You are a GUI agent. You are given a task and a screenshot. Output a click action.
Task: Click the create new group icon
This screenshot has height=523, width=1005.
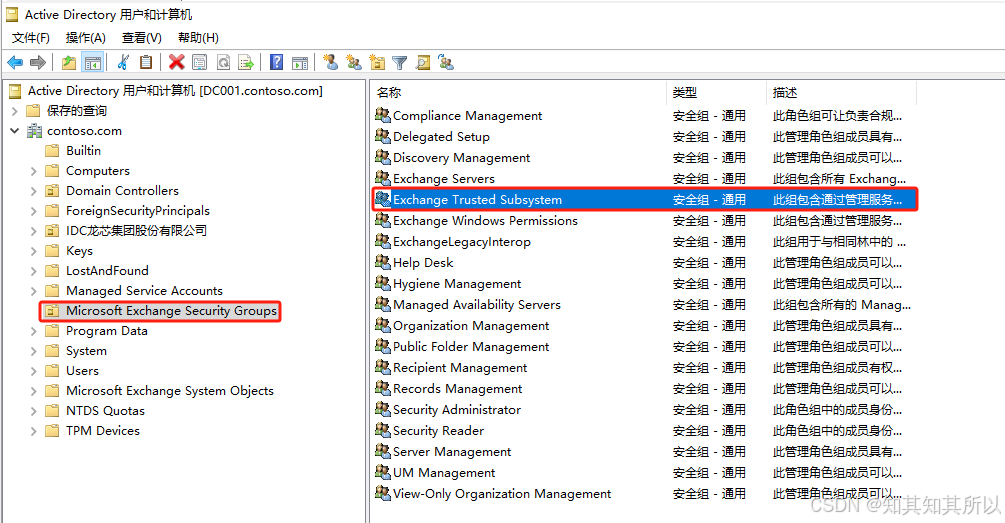[353, 62]
